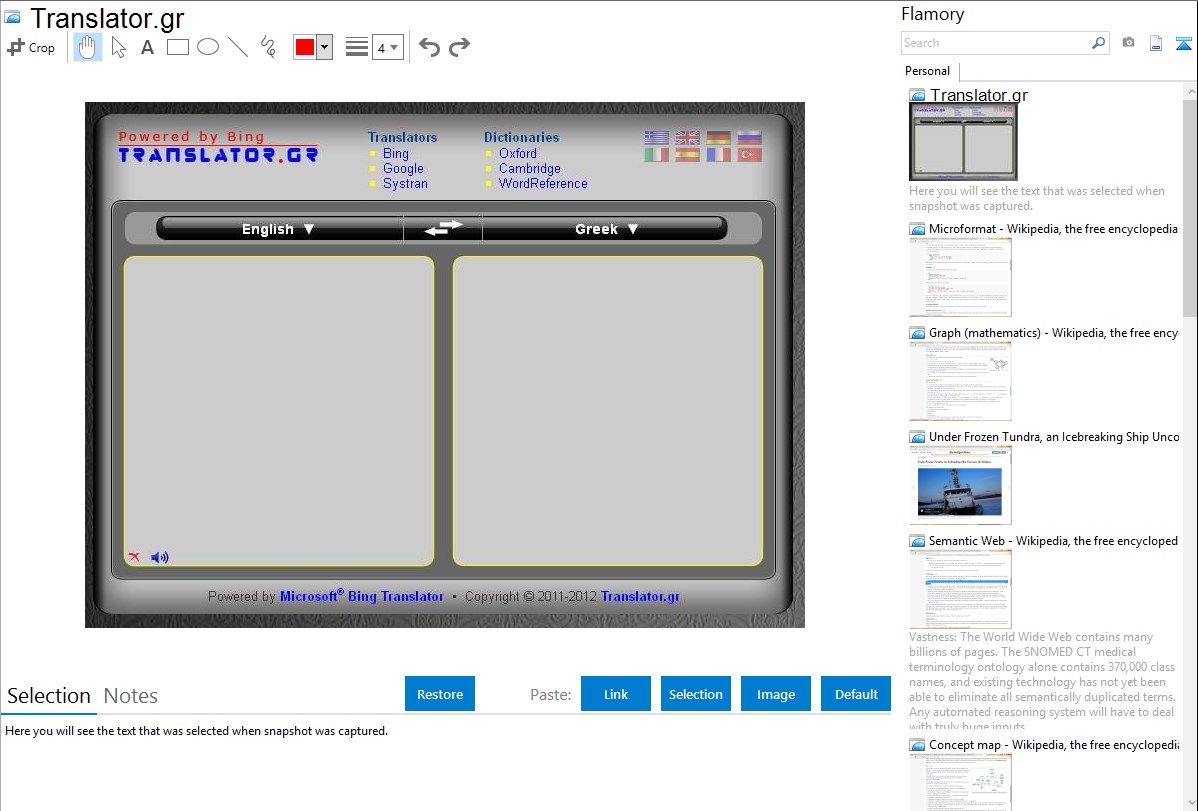Image resolution: width=1198 pixels, height=811 pixels.
Task: Click the line thickness icon
Action: coord(357,47)
